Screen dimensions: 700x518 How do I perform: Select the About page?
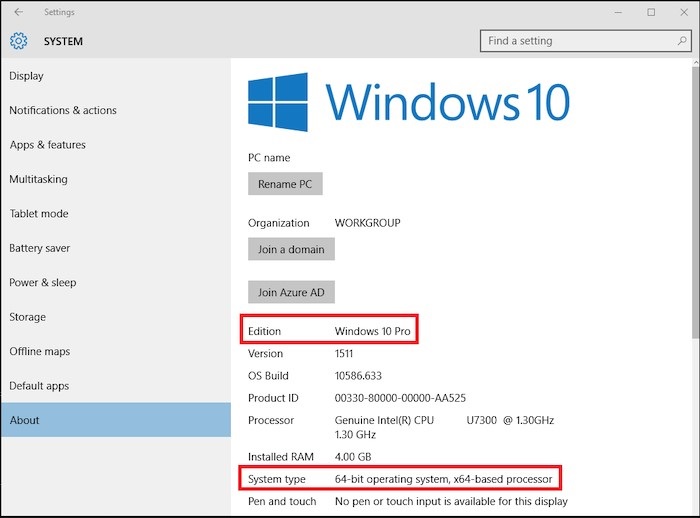[x=25, y=420]
